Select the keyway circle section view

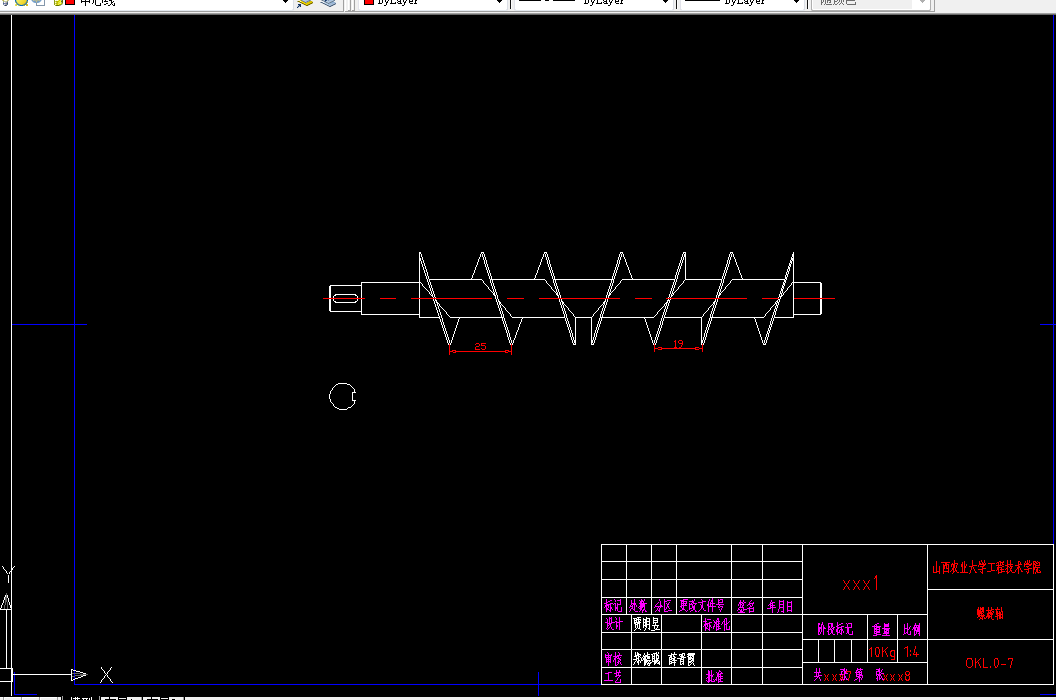pos(342,396)
